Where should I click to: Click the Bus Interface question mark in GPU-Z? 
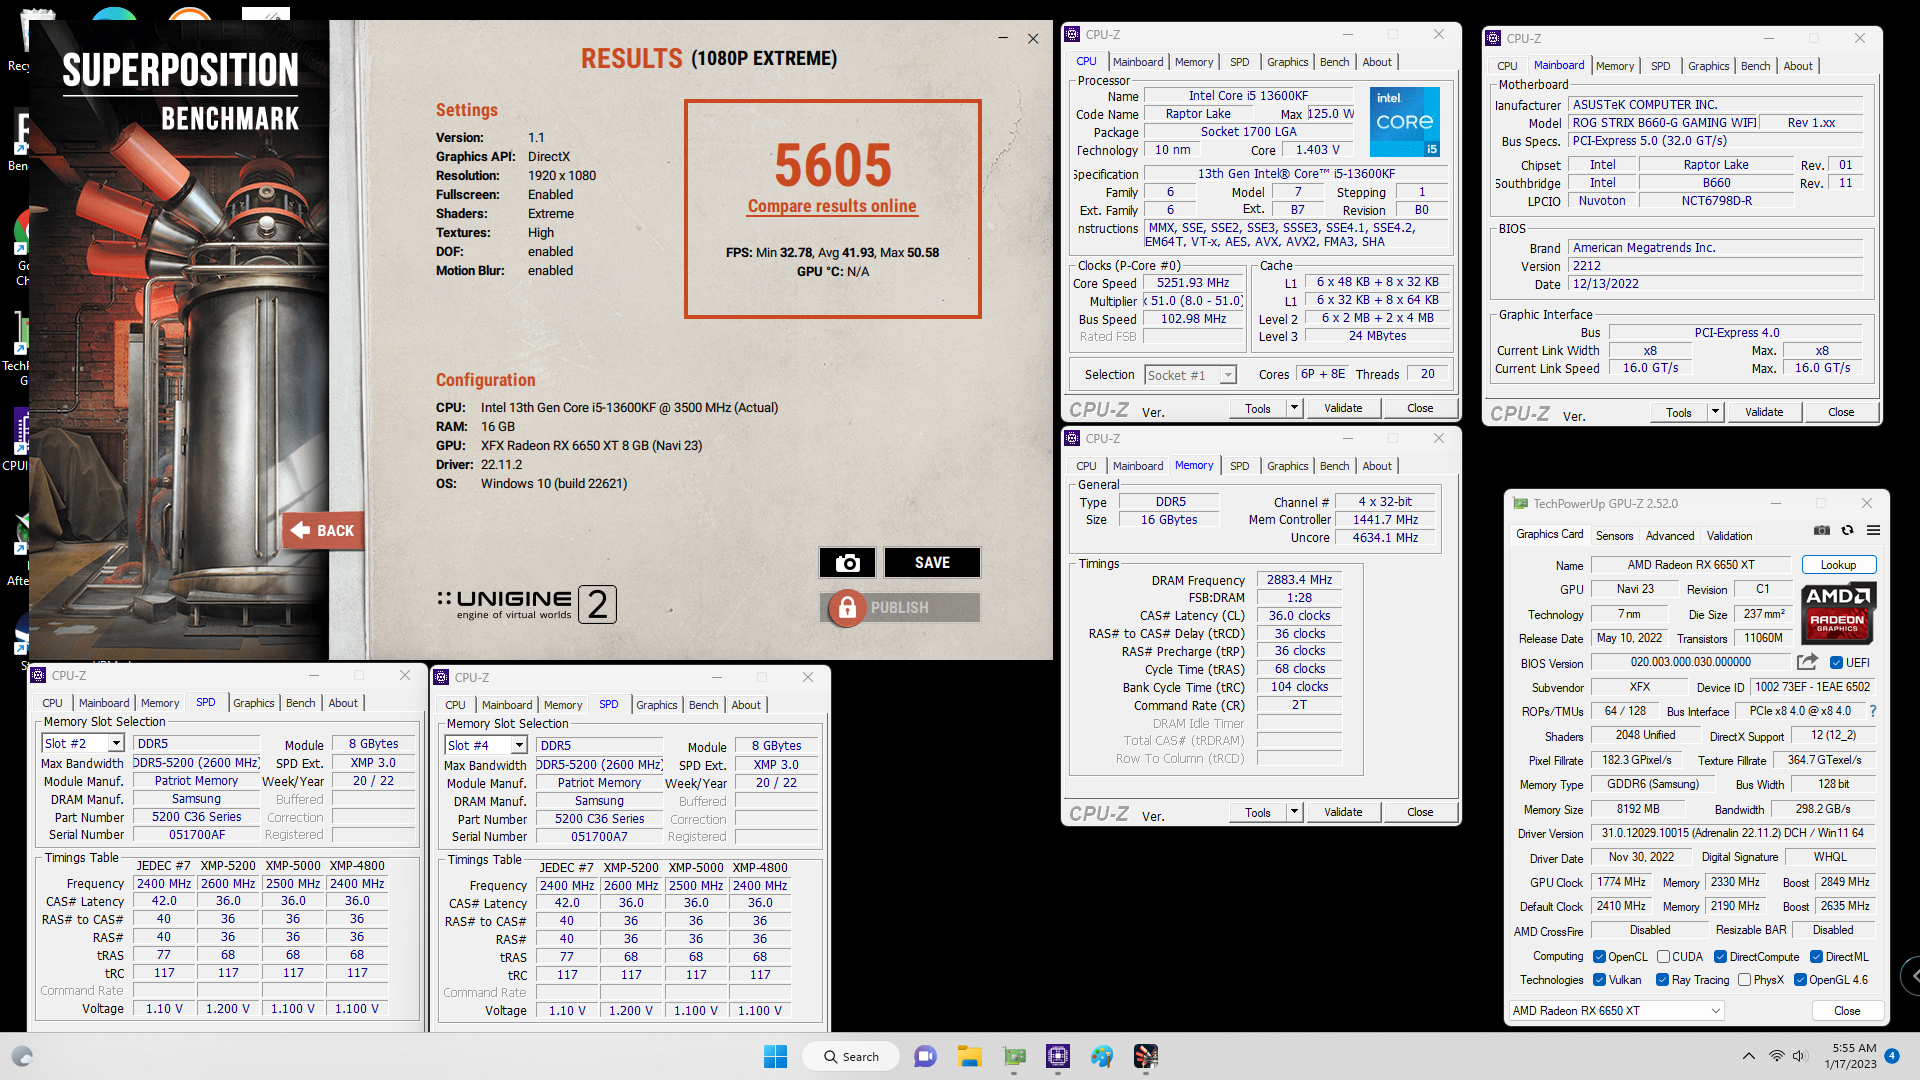[1872, 711]
